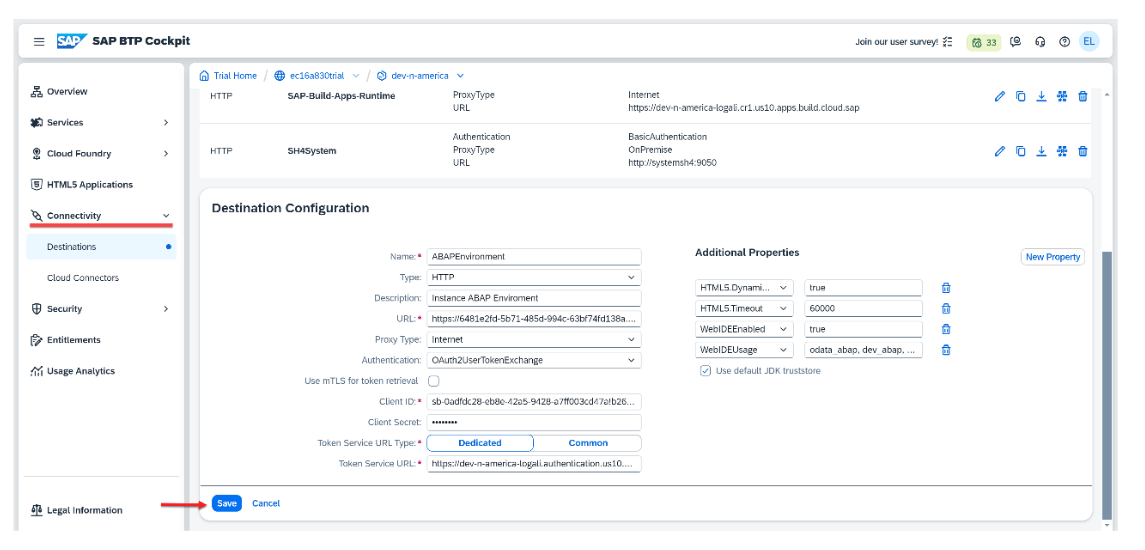1145x550 pixels.
Task: Toggle Use default JDK truststore checkbox
Action: coord(705,370)
